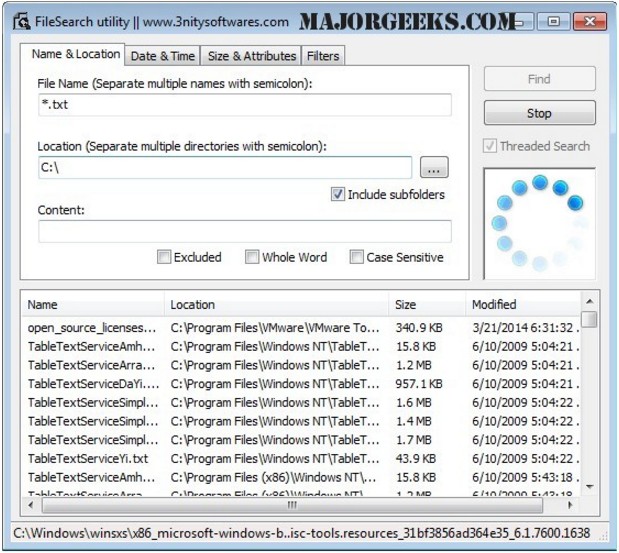Click the Location input field
The width and height of the screenshot is (619, 553).
click(x=225, y=167)
